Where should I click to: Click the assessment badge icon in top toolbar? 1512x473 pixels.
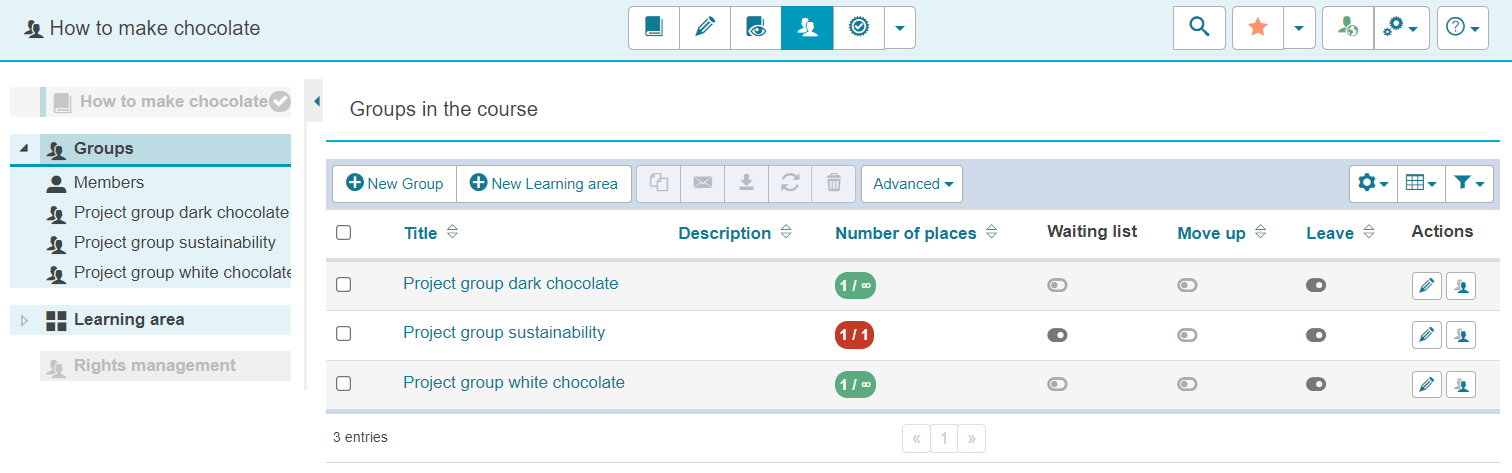coord(858,28)
